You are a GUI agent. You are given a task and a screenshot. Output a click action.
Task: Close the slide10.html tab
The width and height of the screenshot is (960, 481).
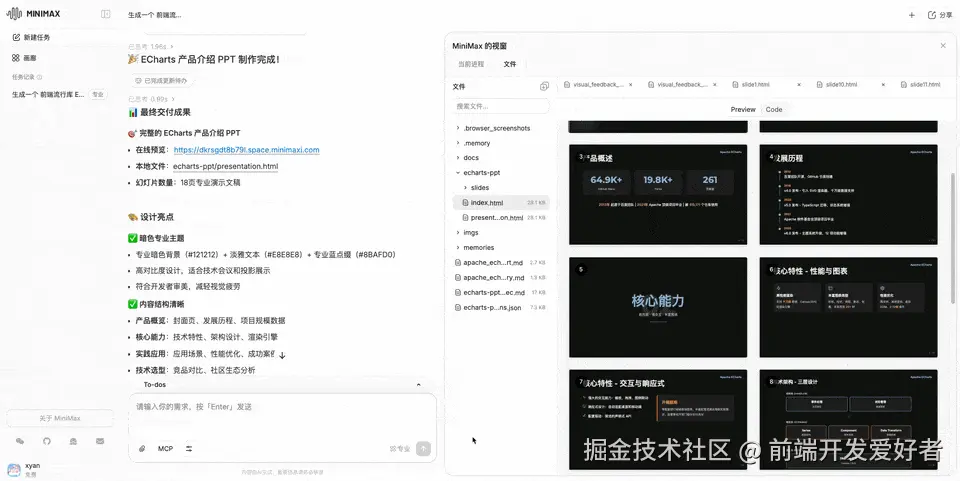[883, 85]
